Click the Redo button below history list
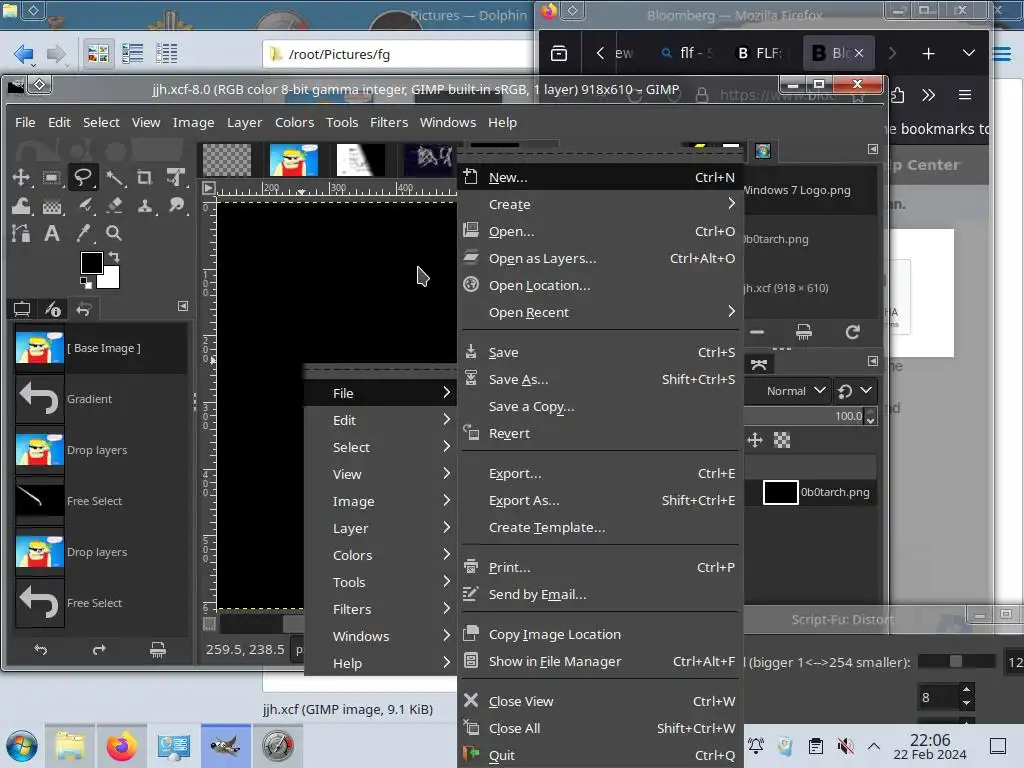Viewport: 1024px width, 768px height. point(99,650)
